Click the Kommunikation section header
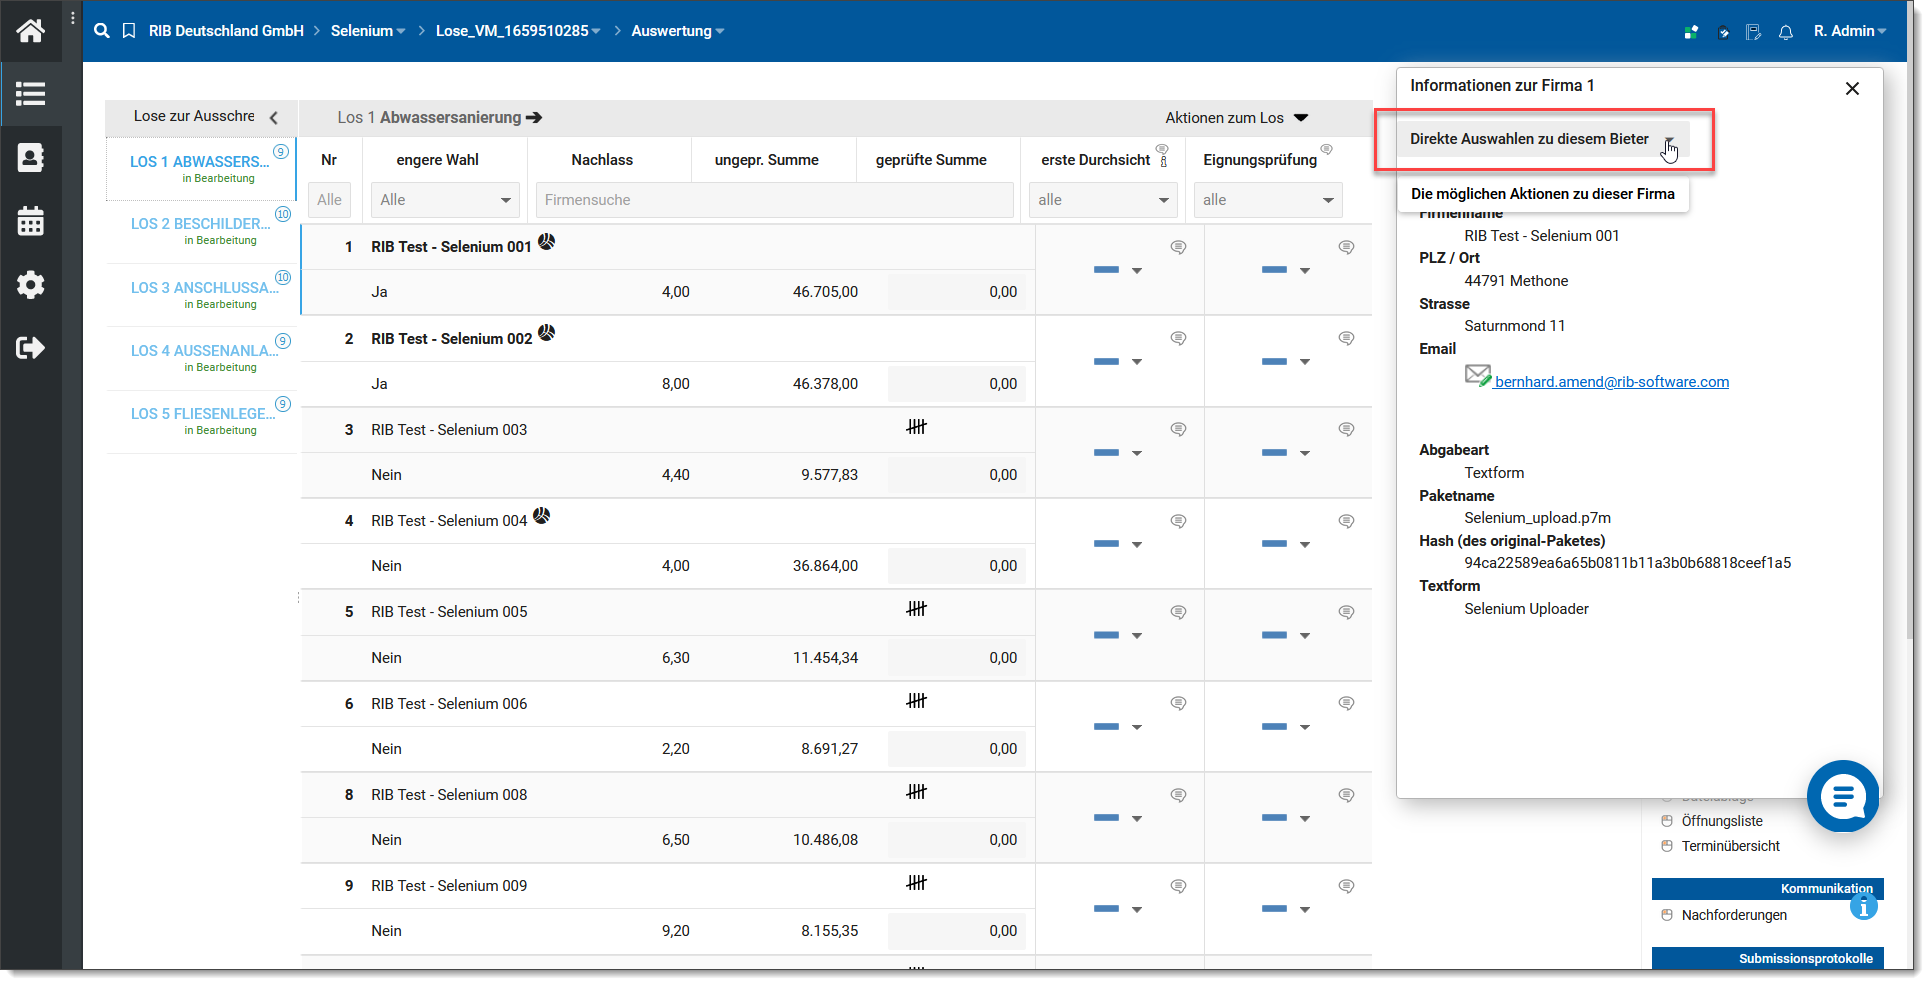The height and width of the screenshot is (985, 1929). (x=1767, y=889)
